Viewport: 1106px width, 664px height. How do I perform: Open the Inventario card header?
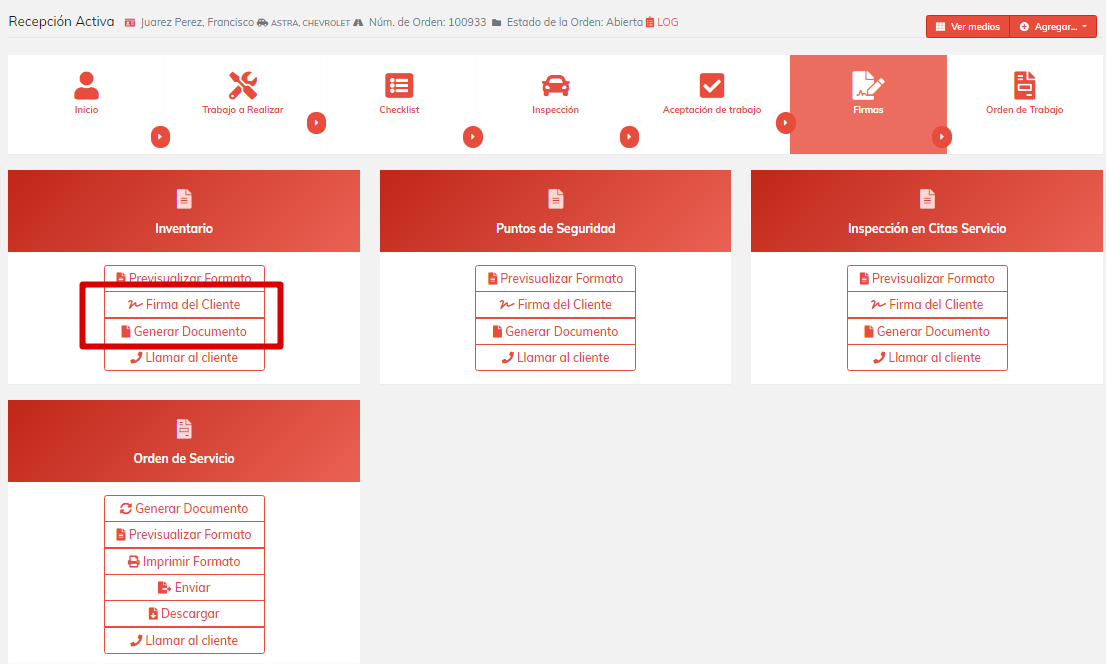pos(184,211)
